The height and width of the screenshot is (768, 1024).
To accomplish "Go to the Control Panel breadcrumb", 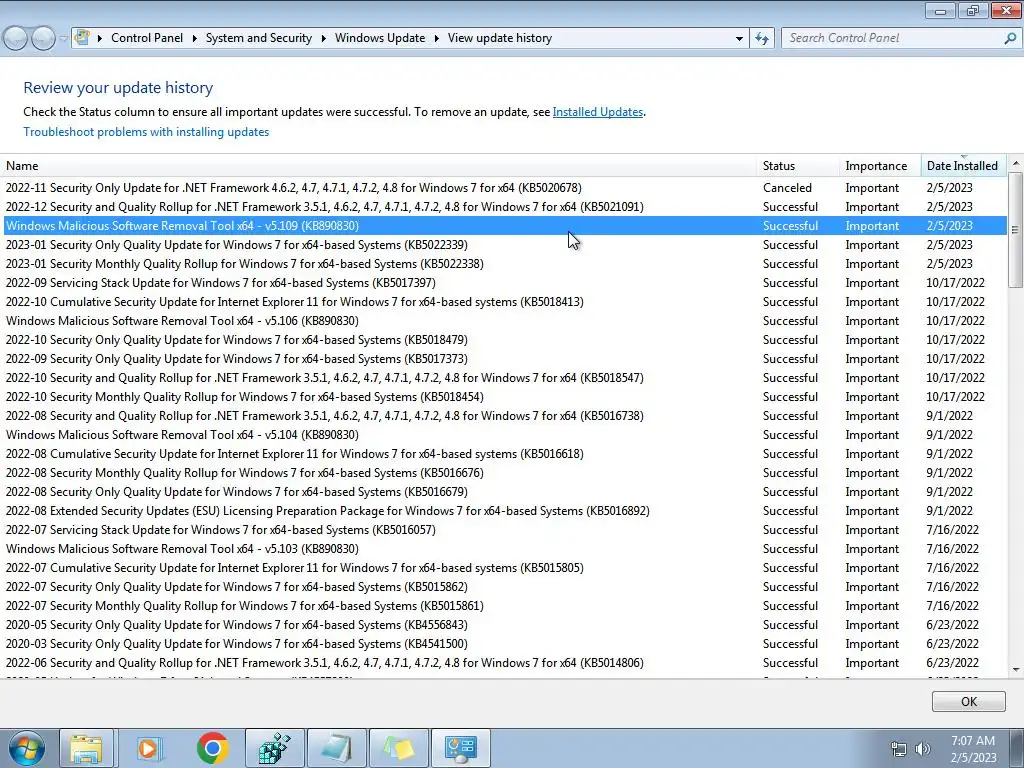I will click(x=147, y=38).
